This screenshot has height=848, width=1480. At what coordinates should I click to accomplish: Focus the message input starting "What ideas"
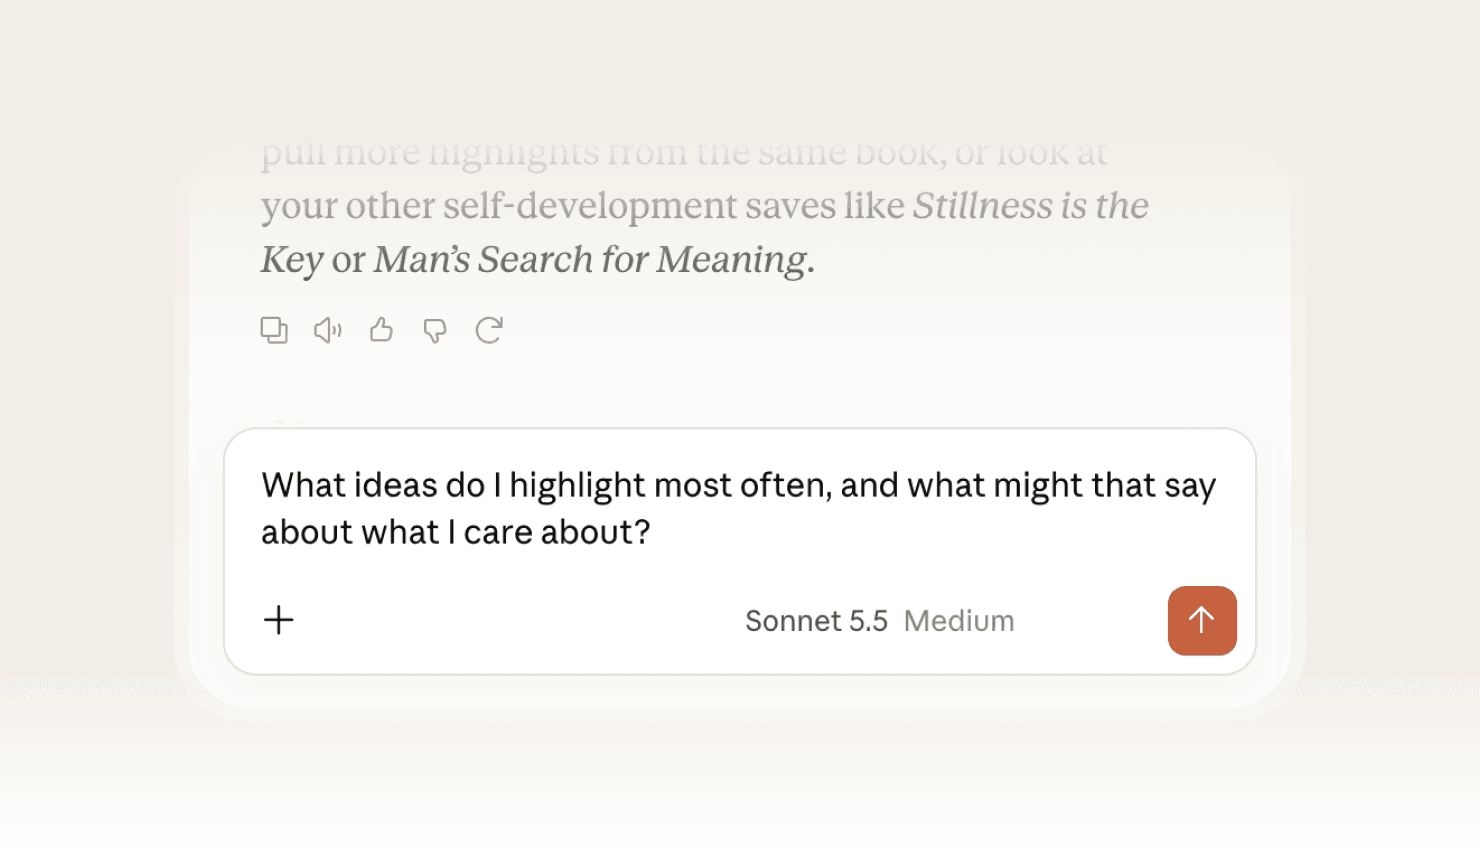point(739,509)
